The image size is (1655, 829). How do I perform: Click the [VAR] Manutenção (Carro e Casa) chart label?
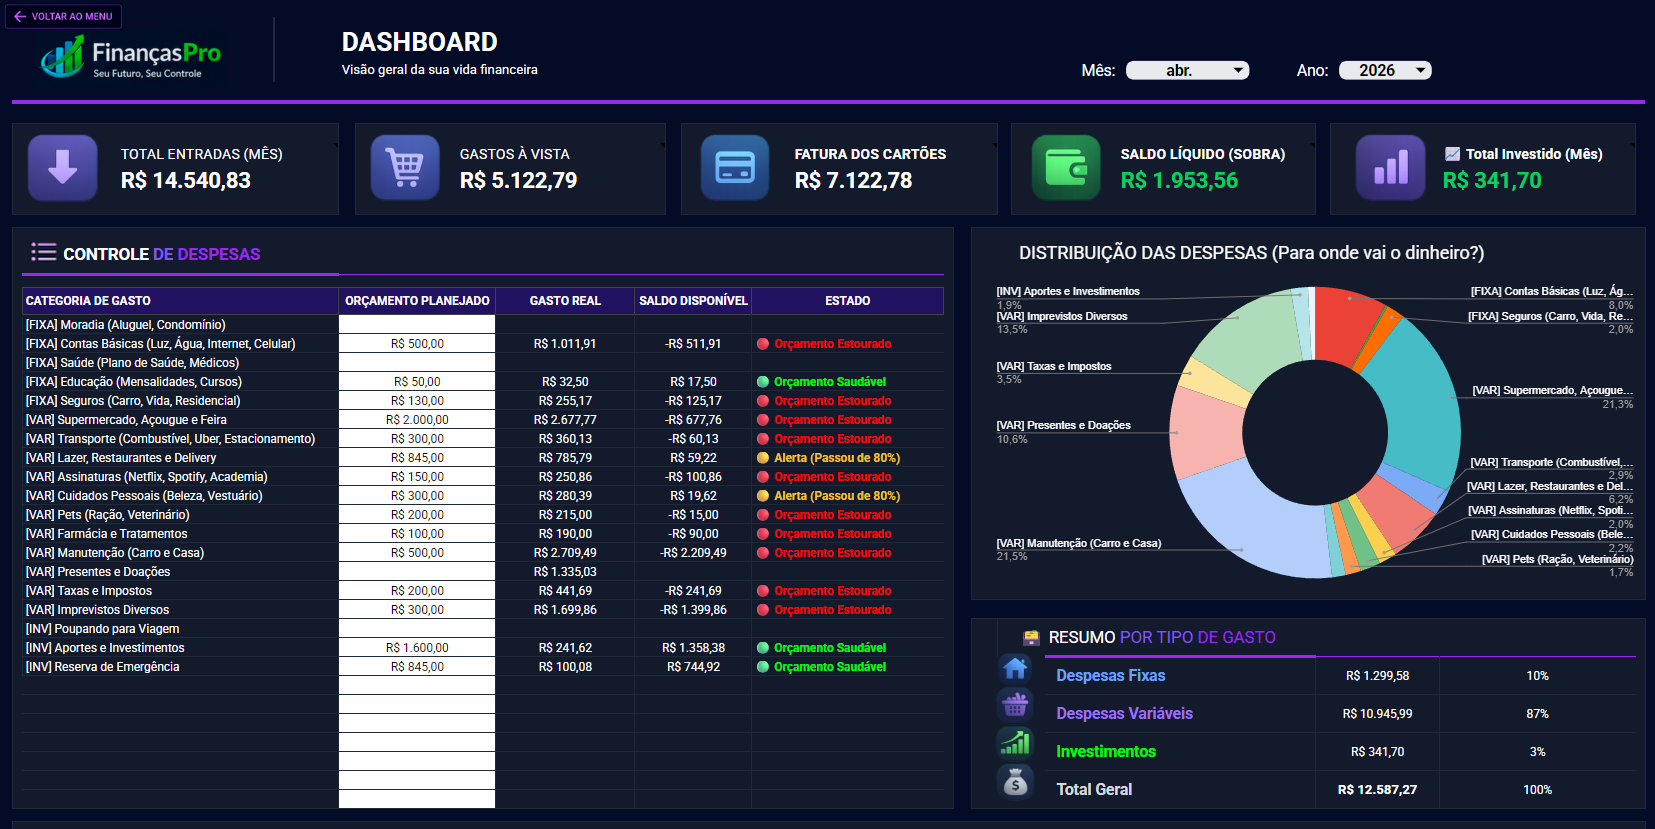tap(1078, 544)
